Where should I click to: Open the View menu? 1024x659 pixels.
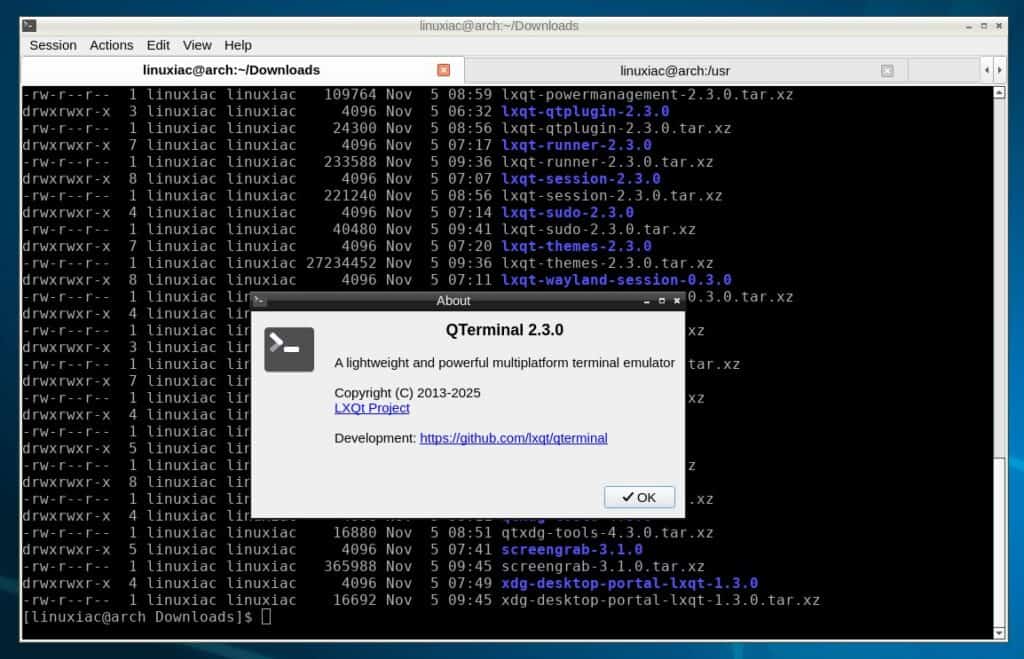[197, 45]
